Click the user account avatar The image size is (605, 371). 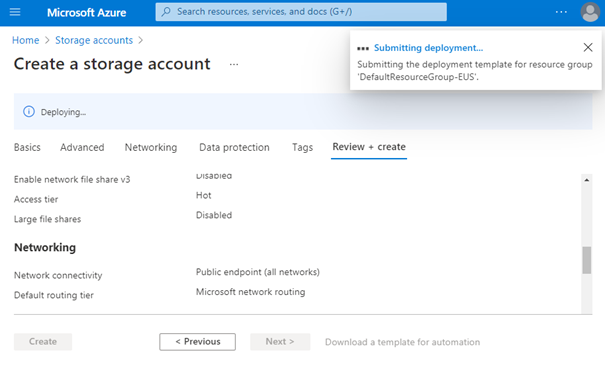590,12
